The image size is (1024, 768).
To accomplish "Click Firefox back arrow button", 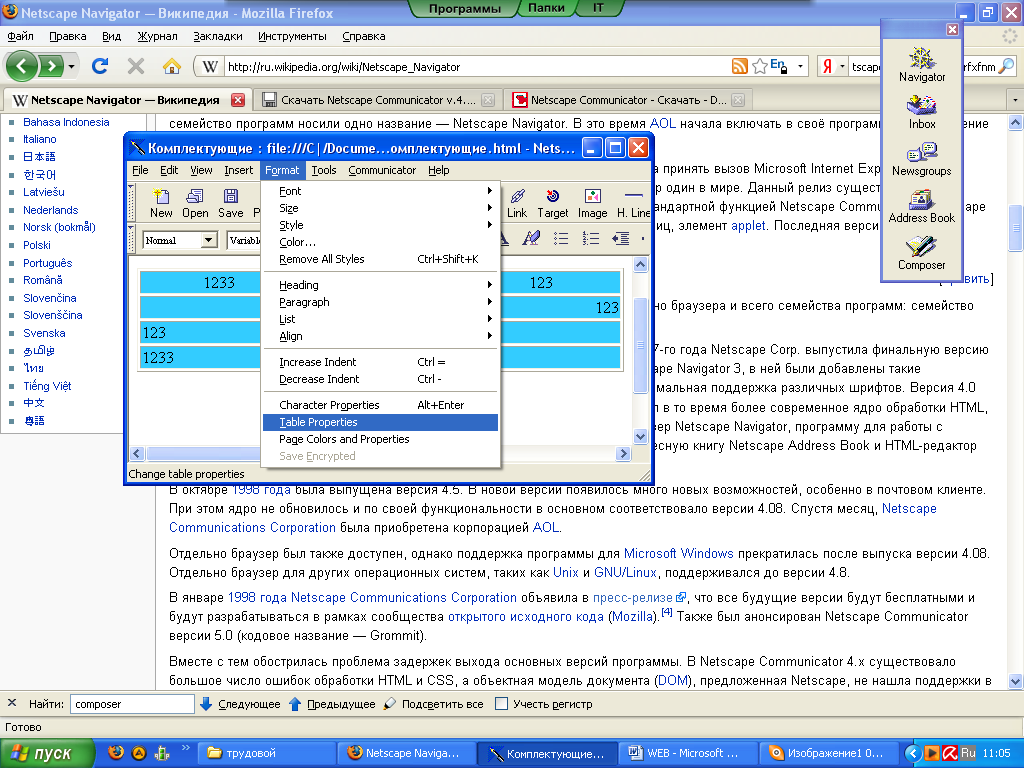I will click(22, 66).
